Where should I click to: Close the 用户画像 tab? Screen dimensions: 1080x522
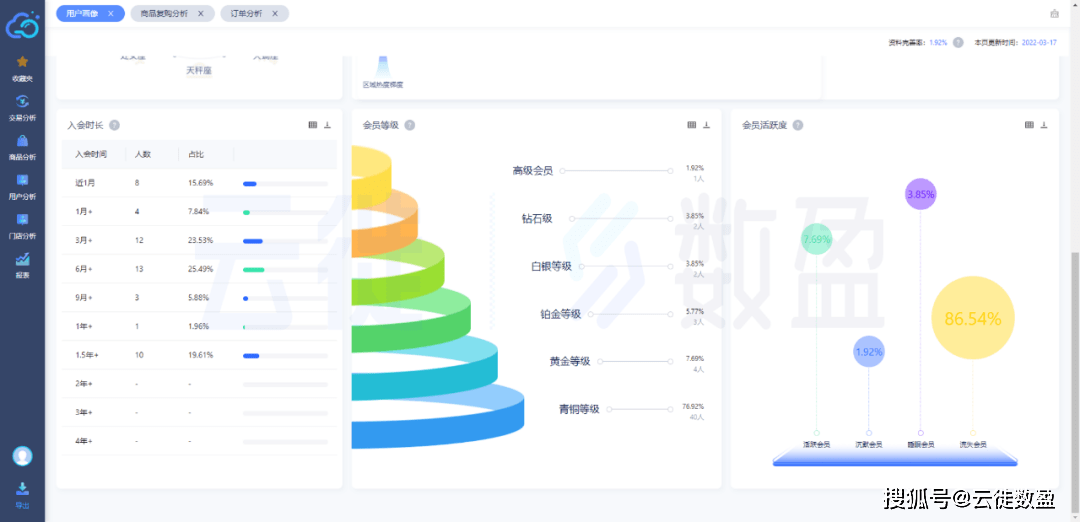(112, 13)
